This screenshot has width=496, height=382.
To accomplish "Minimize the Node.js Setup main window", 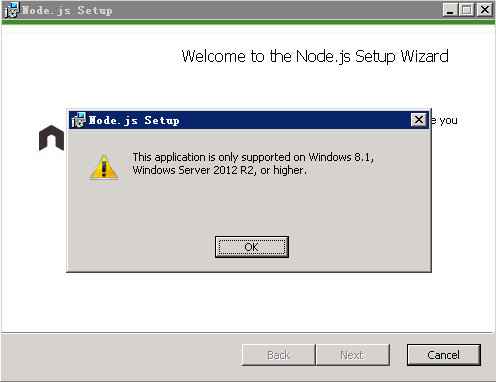I will click(x=450, y=10).
